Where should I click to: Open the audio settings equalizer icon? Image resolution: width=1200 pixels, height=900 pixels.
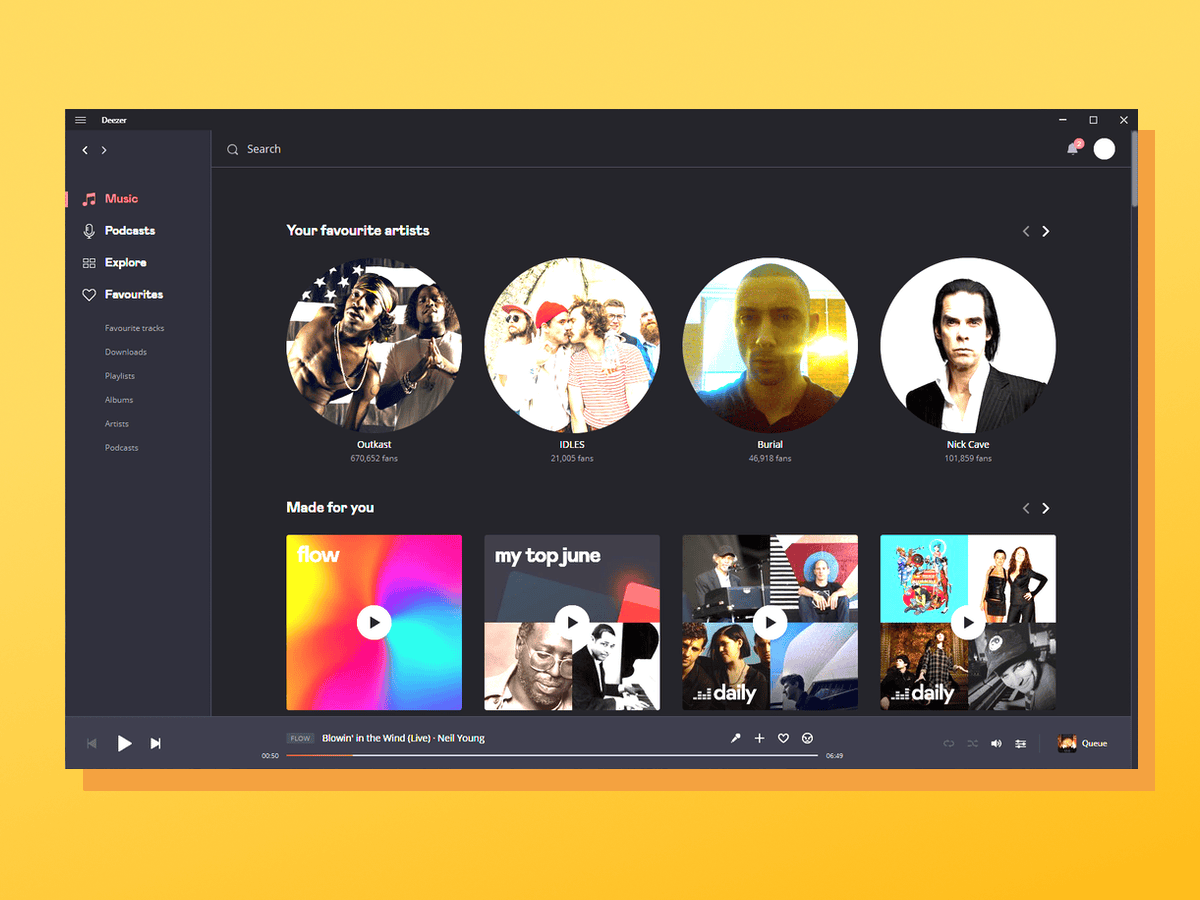tap(1020, 743)
